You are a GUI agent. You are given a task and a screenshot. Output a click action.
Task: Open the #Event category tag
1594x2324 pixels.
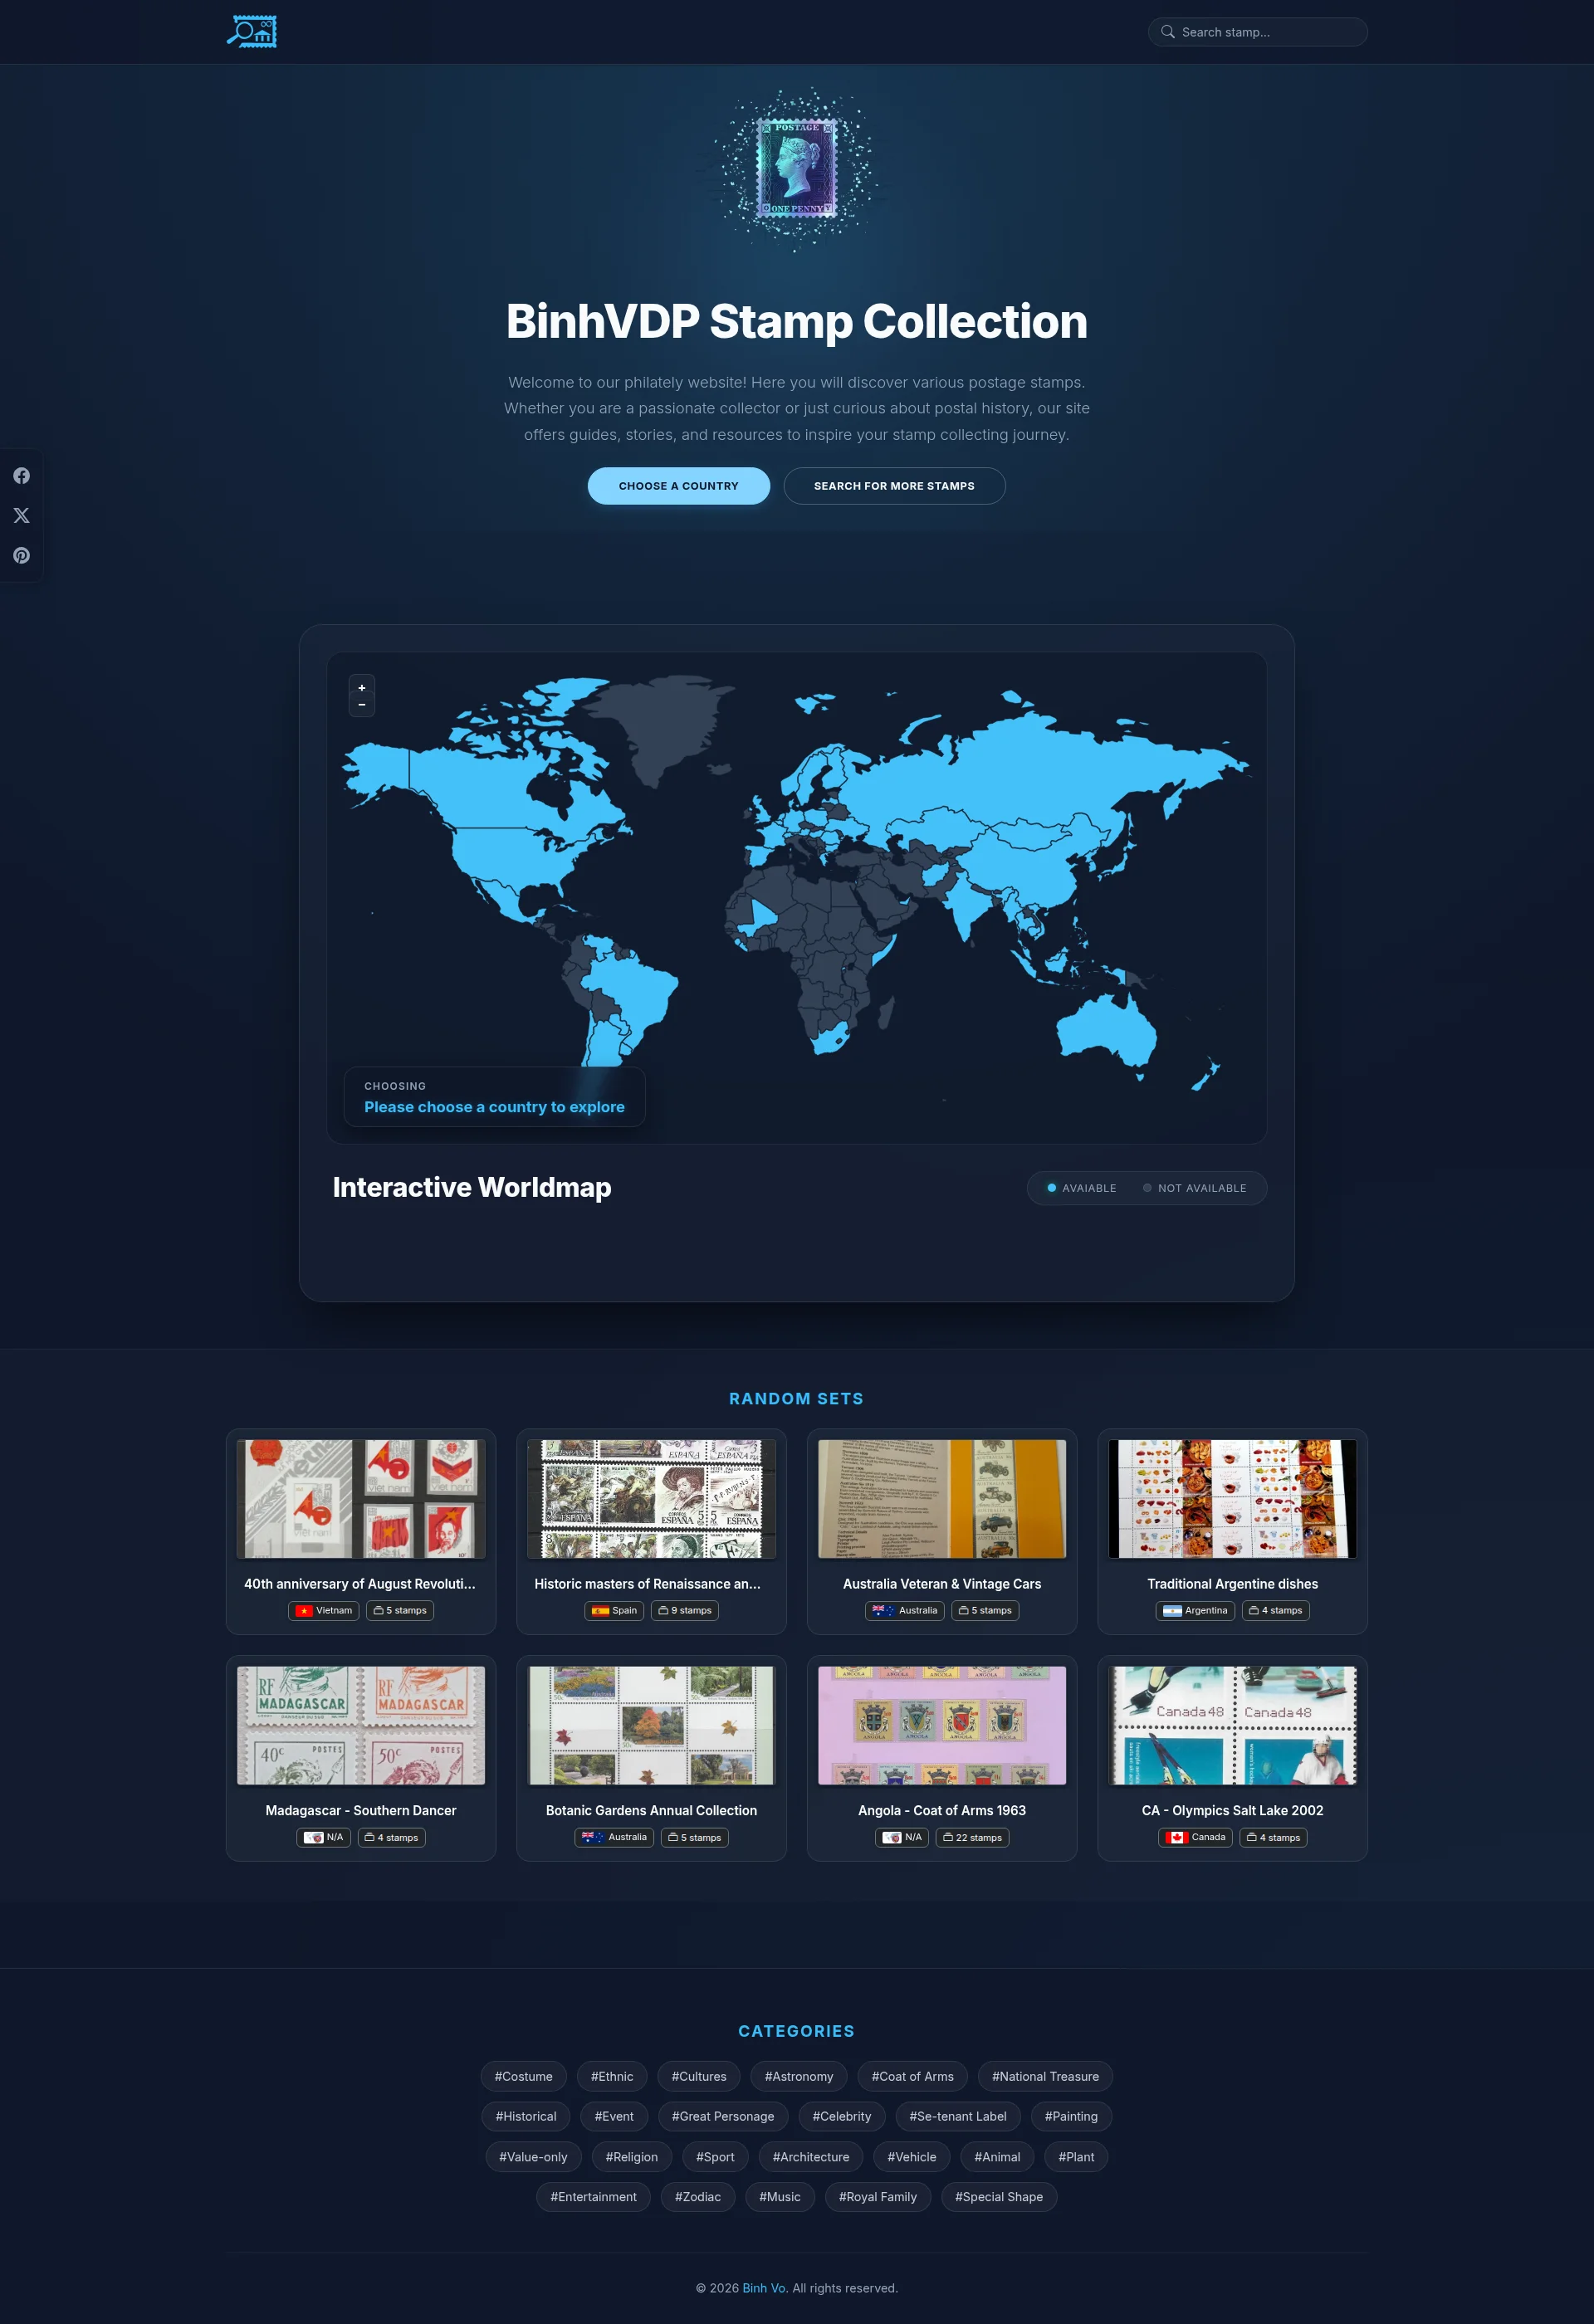(614, 2116)
